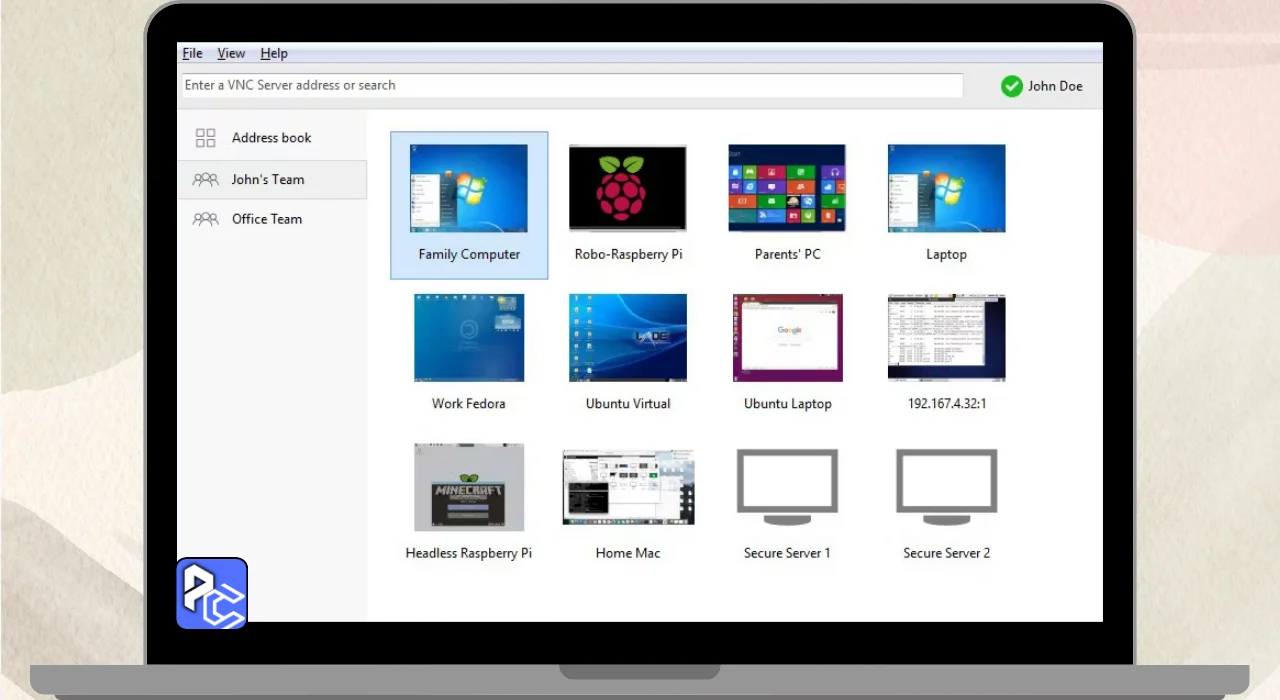Select the Headless Raspberry Pi thumbnail
Image resolution: width=1280 pixels, height=700 pixels.
469,487
